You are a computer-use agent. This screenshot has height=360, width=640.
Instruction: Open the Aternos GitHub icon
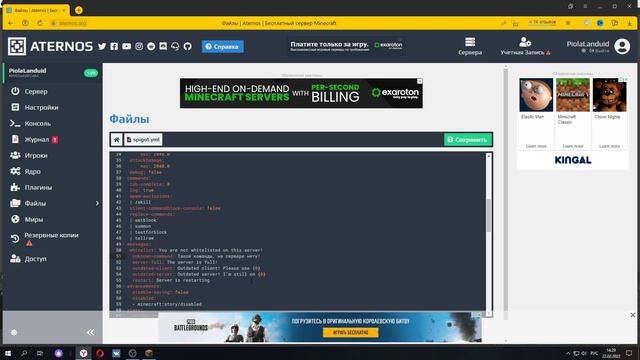click(187, 46)
